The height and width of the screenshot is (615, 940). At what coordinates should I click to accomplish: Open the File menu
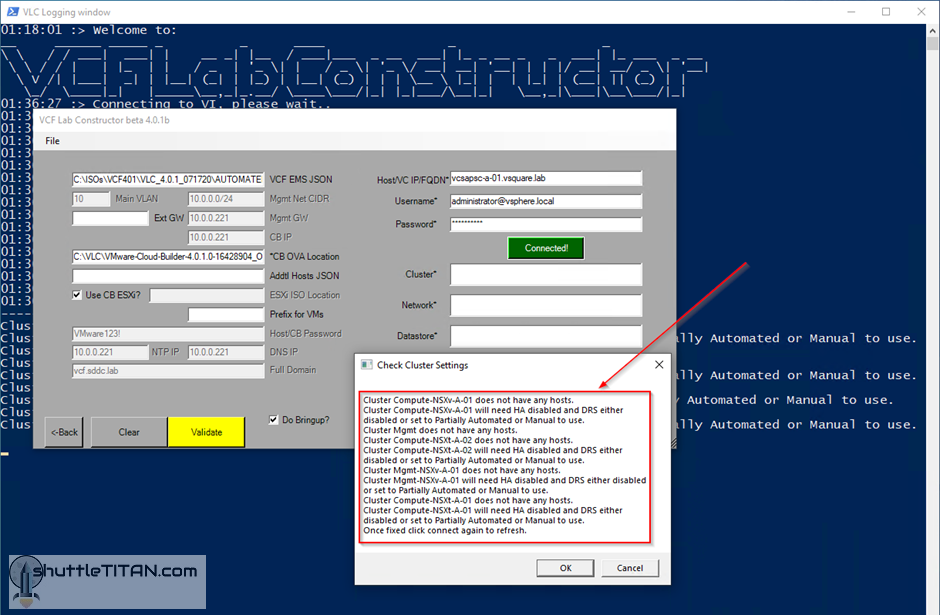(53, 141)
